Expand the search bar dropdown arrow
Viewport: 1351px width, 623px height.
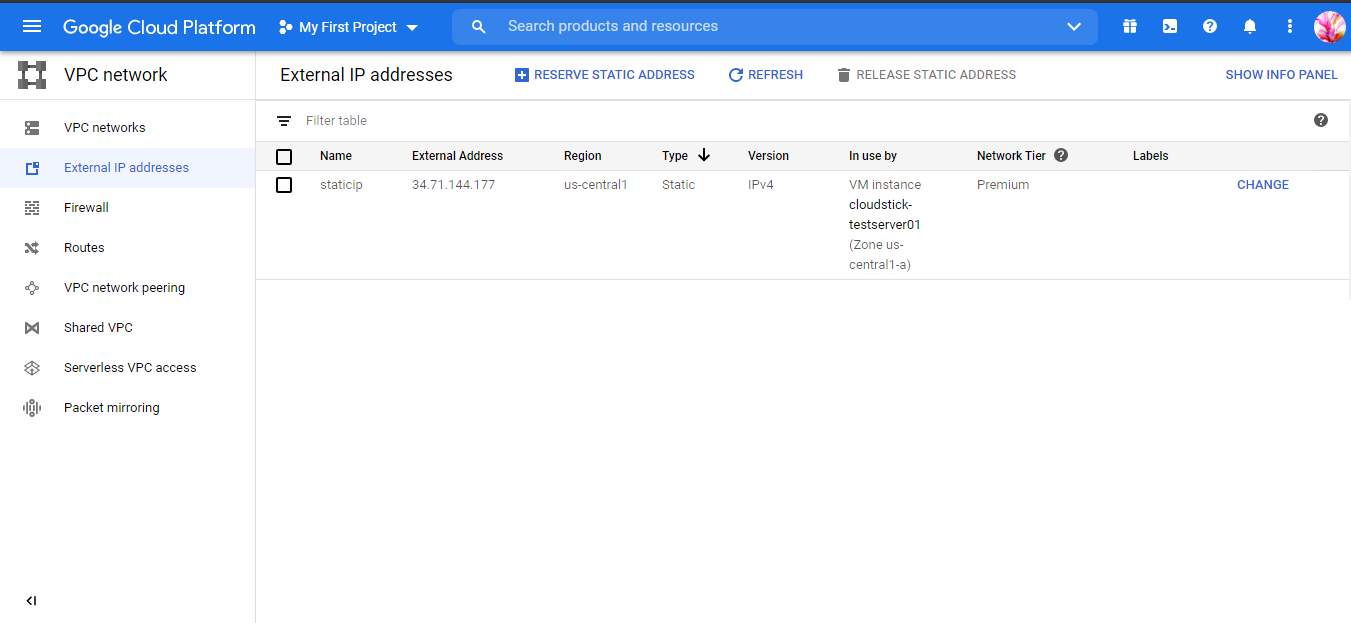point(1074,27)
